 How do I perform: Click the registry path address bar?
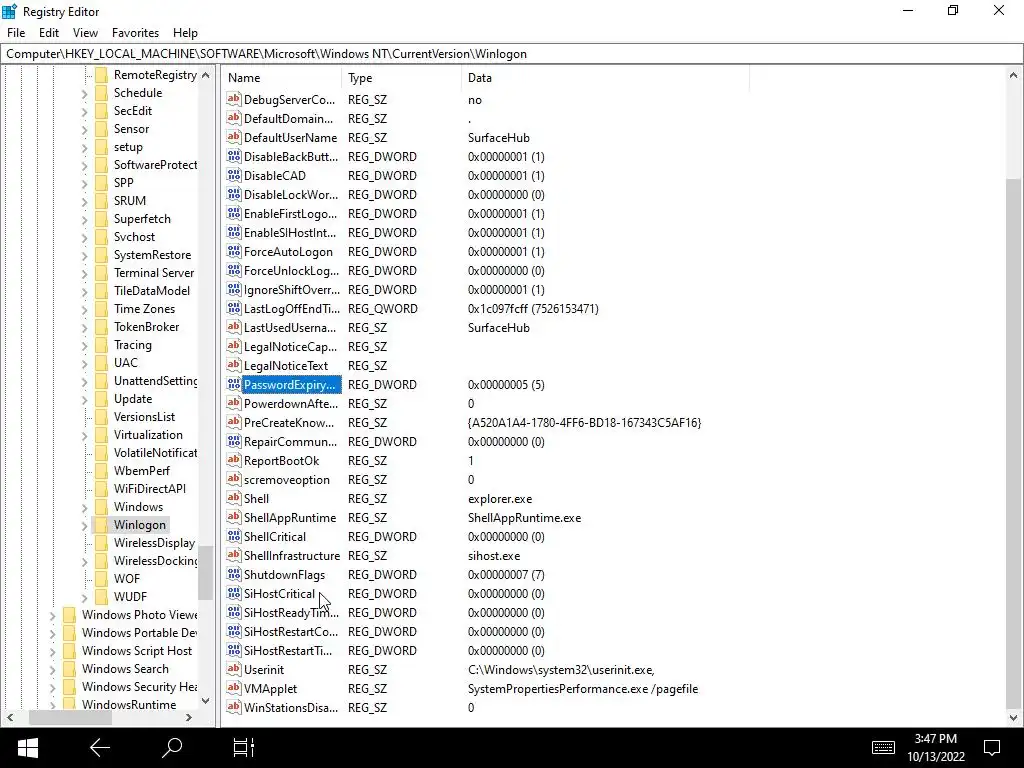[x=511, y=54]
